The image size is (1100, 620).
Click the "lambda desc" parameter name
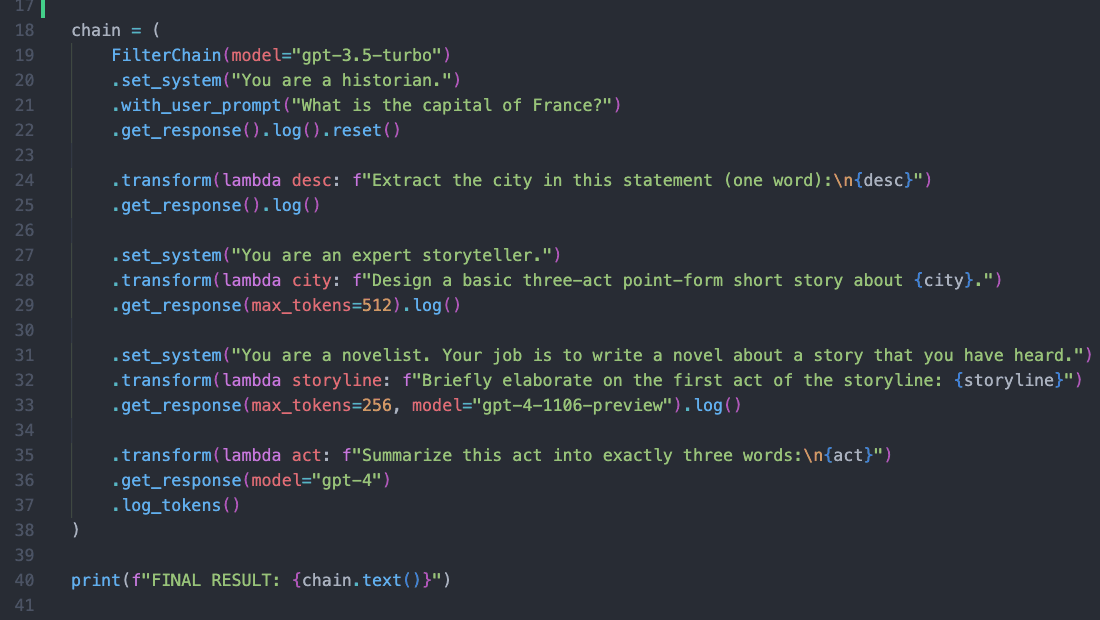coord(312,180)
